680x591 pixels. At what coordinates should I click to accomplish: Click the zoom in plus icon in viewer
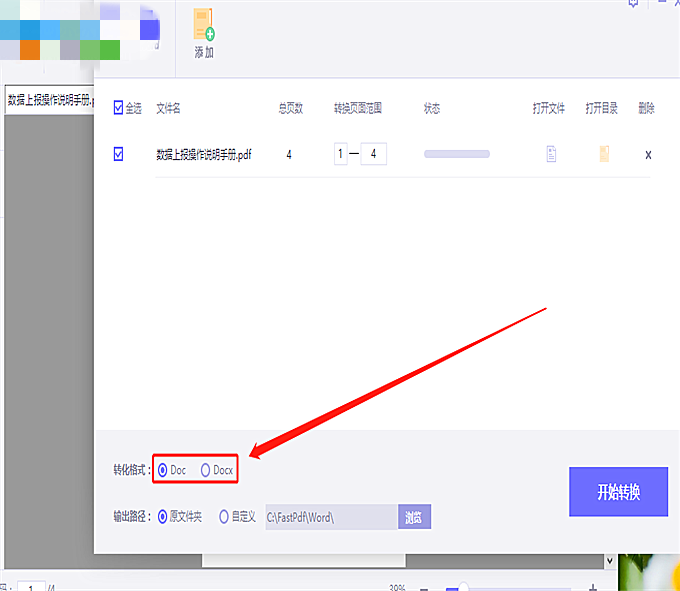pos(593,588)
